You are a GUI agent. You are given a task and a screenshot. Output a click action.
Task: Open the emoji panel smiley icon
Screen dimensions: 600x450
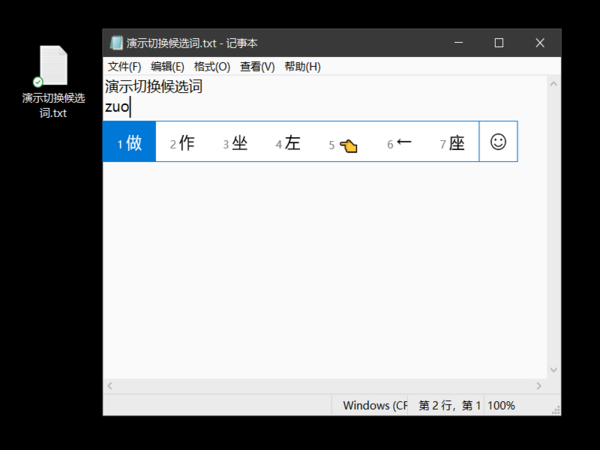(x=498, y=142)
